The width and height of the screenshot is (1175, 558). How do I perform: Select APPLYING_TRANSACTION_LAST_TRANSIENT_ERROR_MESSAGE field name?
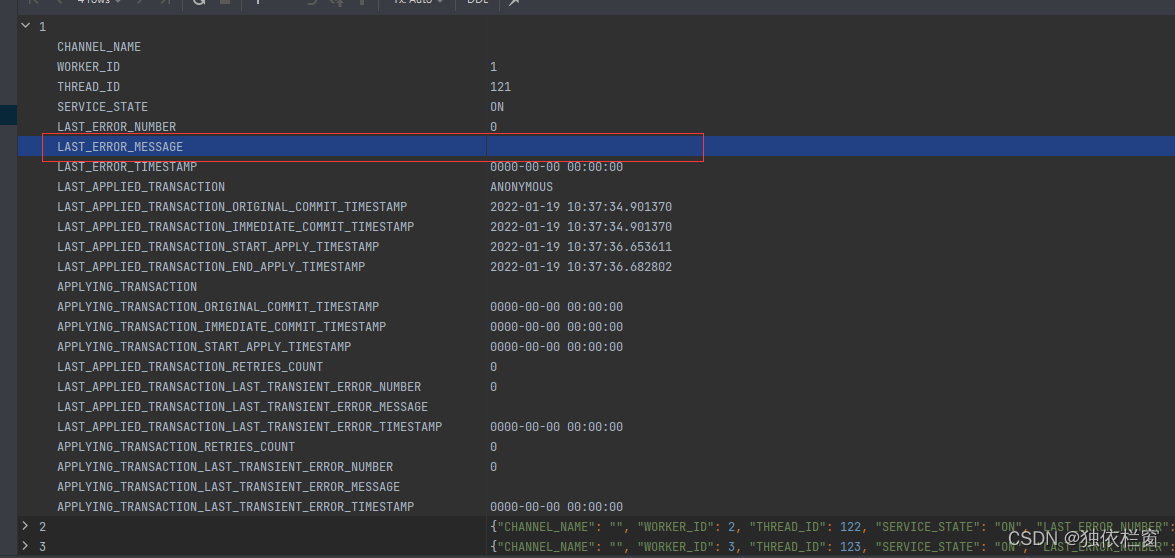click(x=229, y=487)
